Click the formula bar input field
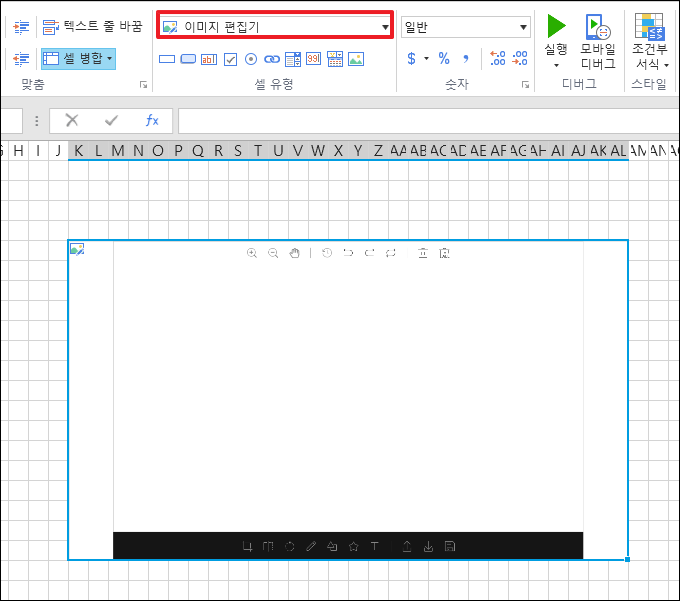 428,121
